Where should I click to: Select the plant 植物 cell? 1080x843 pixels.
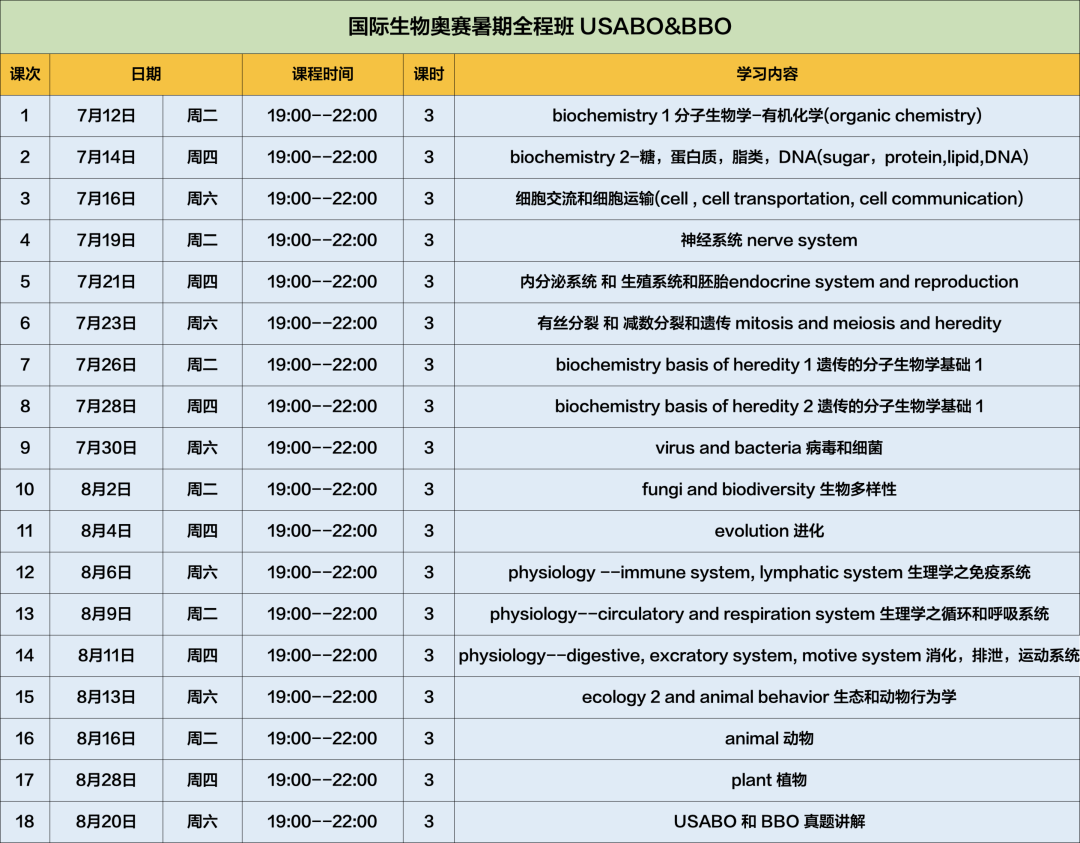767,780
